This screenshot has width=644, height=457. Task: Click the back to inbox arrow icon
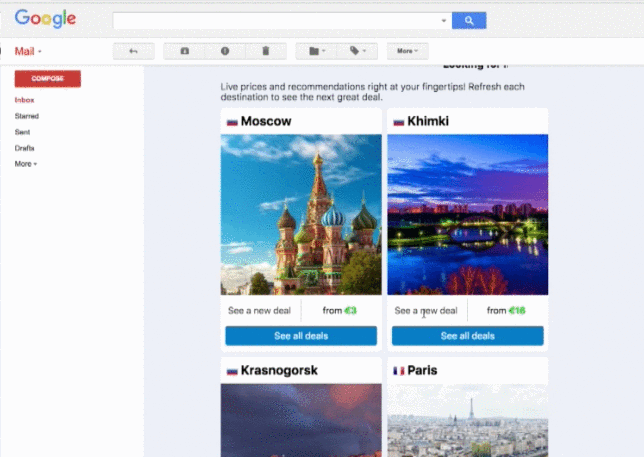pyautogui.click(x=133, y=51)
